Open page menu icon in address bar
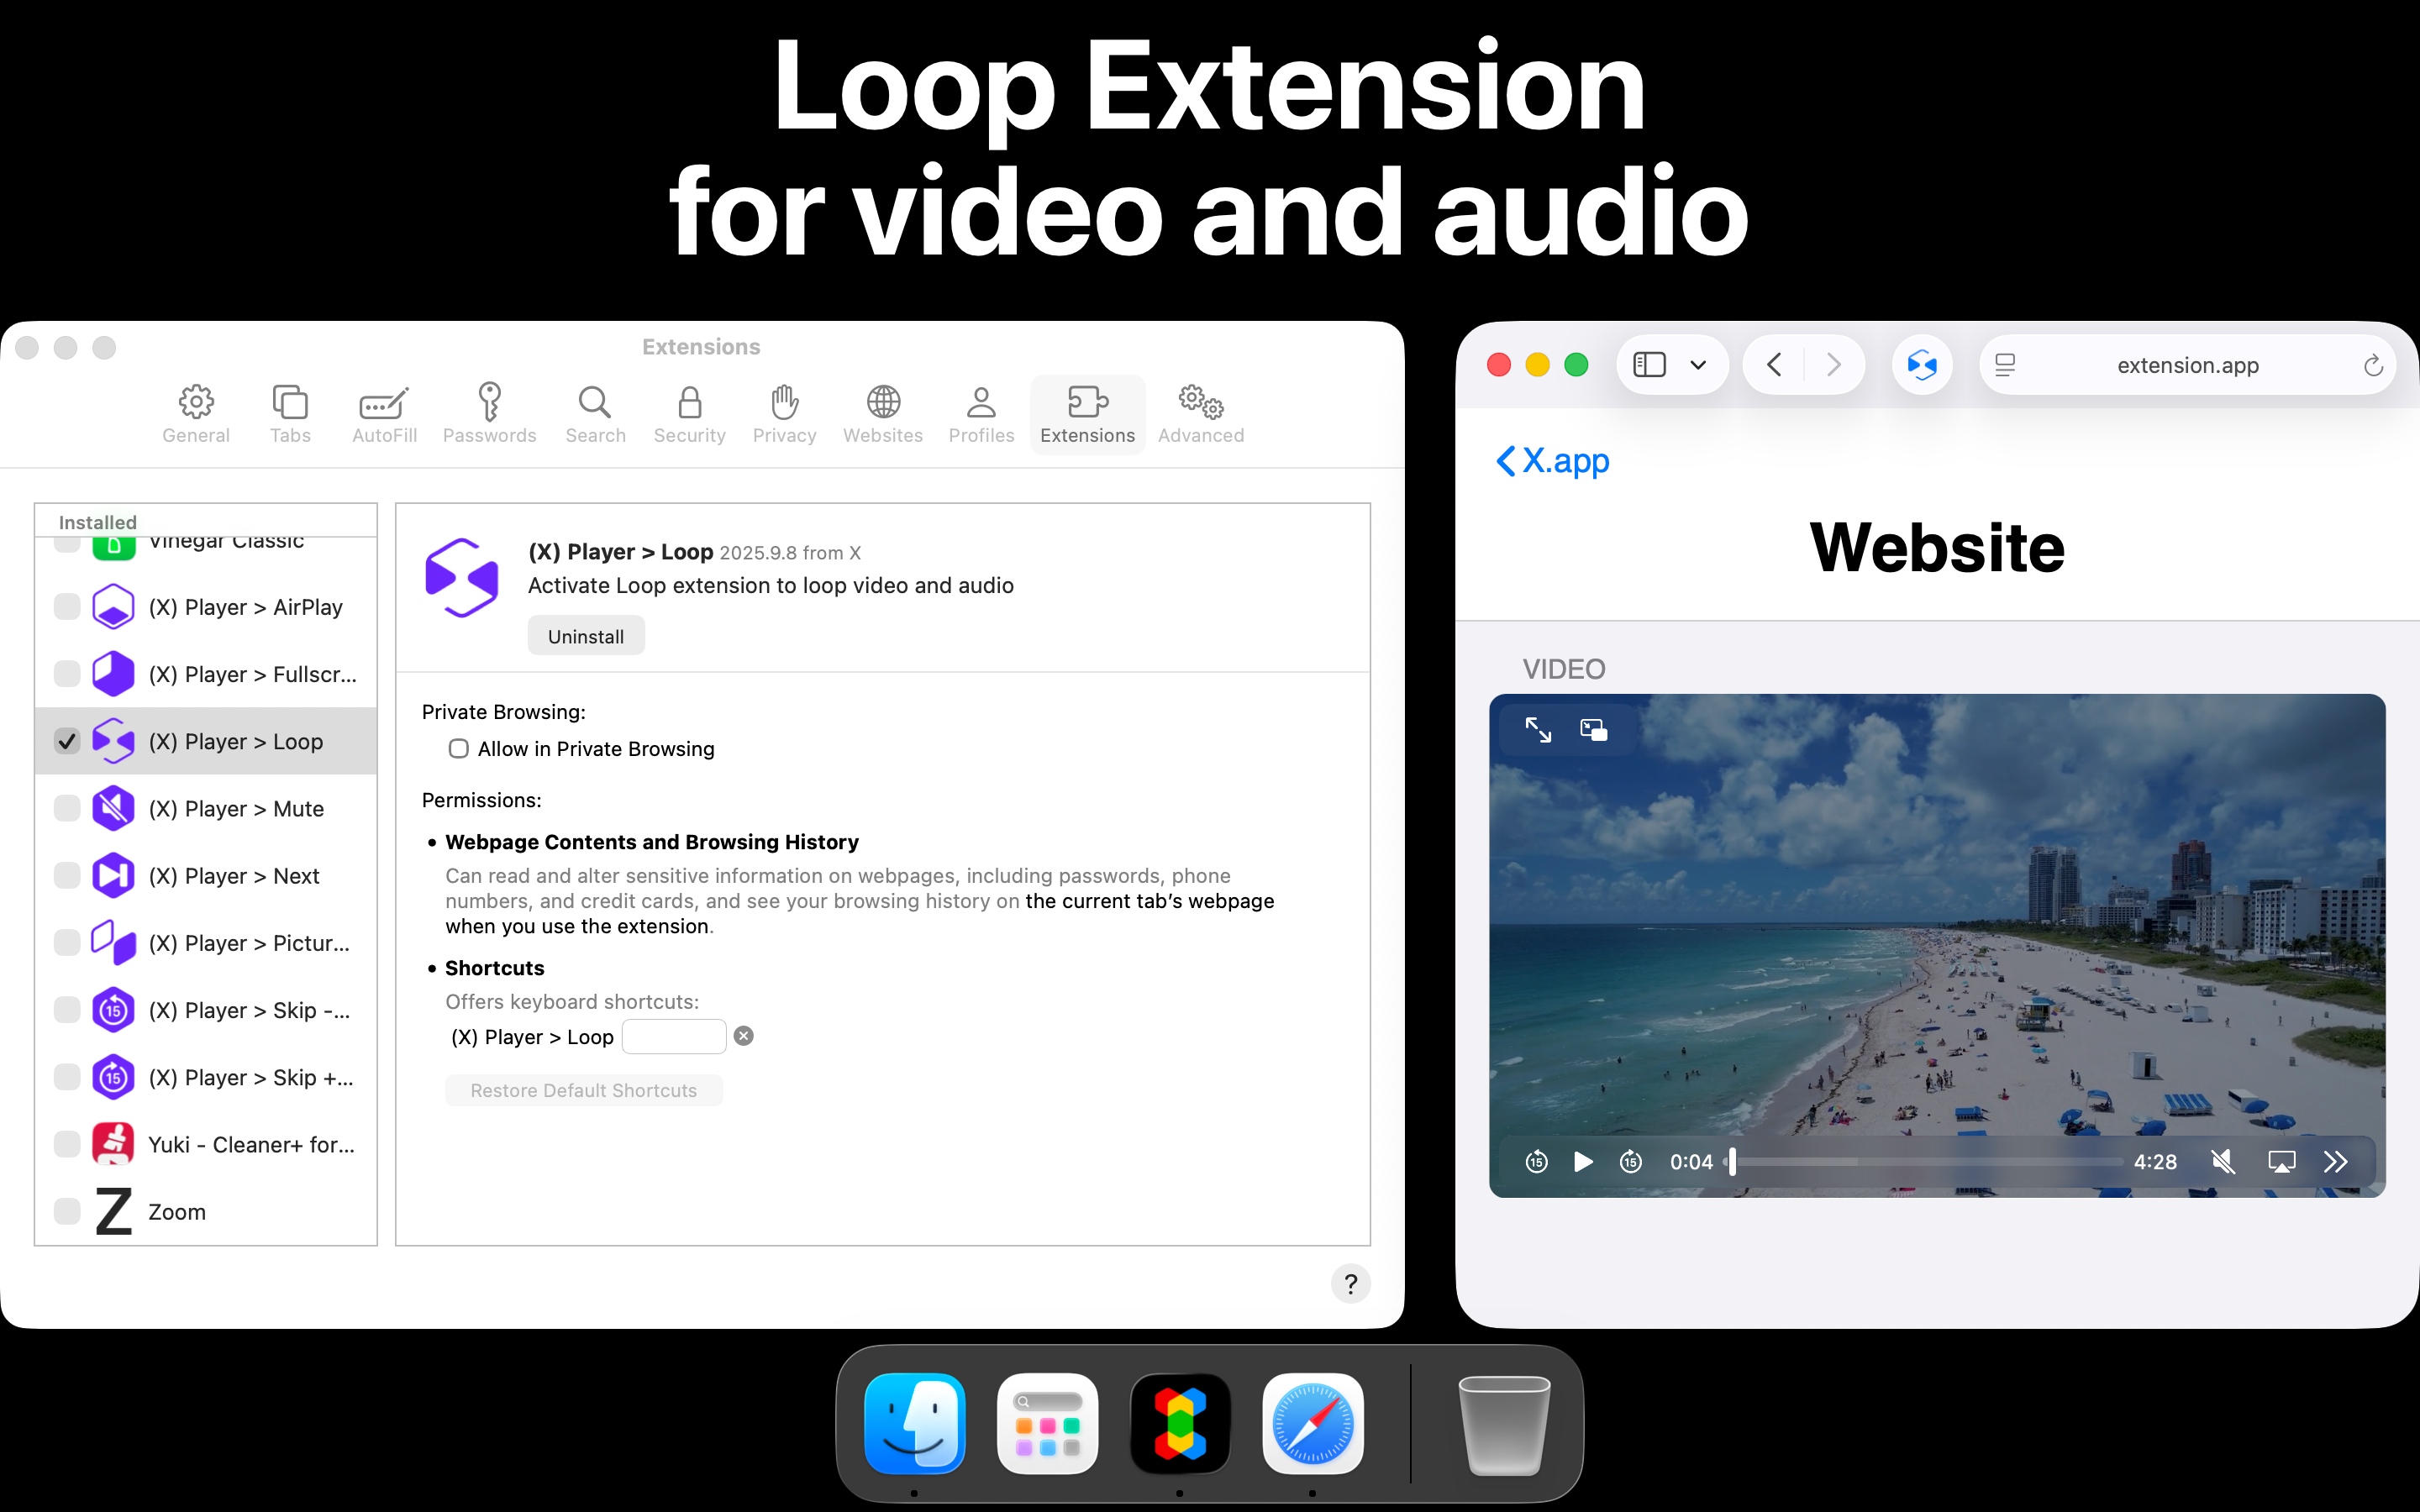This screenshot has width=2420, height=1512. pyautogui.click(x=2005, y=366)
